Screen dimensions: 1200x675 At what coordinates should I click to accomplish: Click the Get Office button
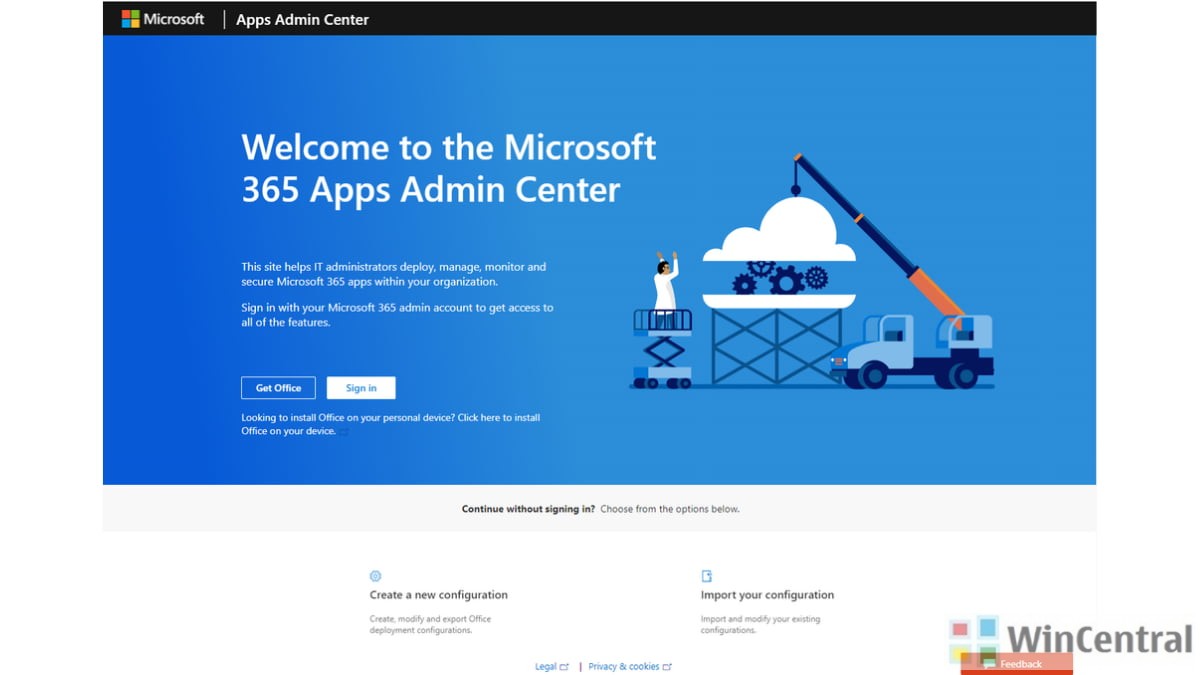coord(278,388)
